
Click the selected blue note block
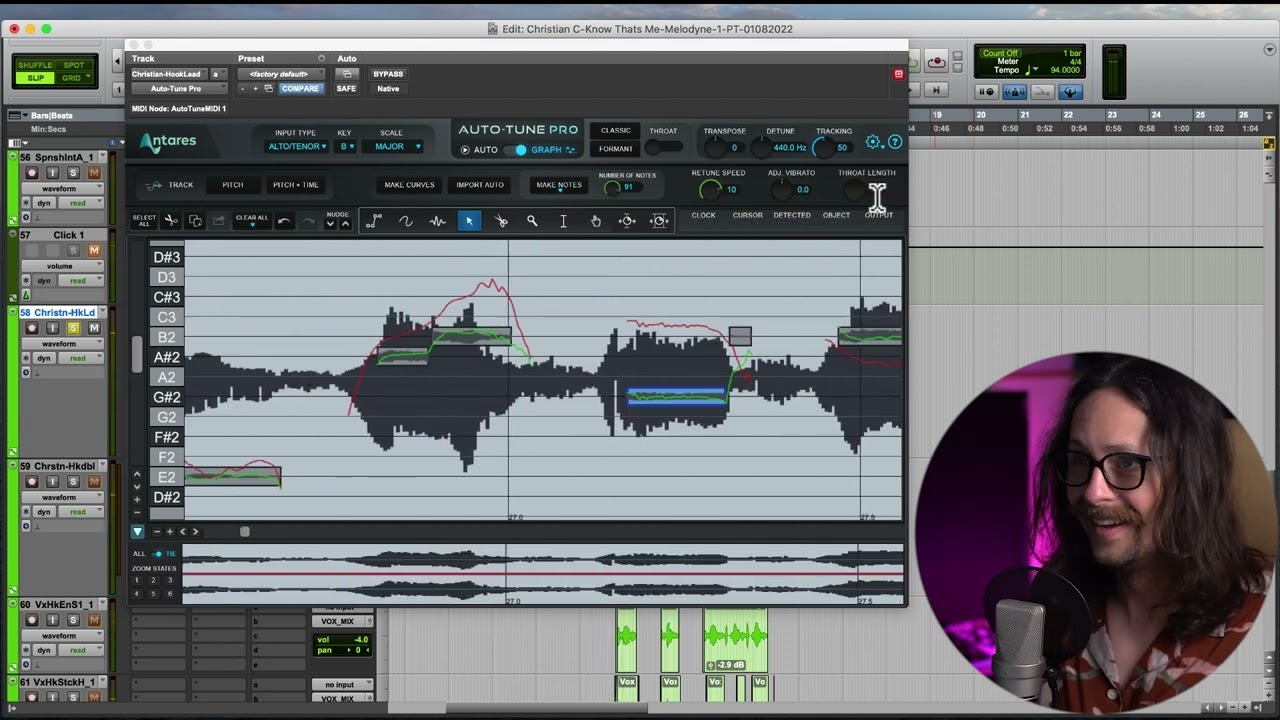click(675, 396)
